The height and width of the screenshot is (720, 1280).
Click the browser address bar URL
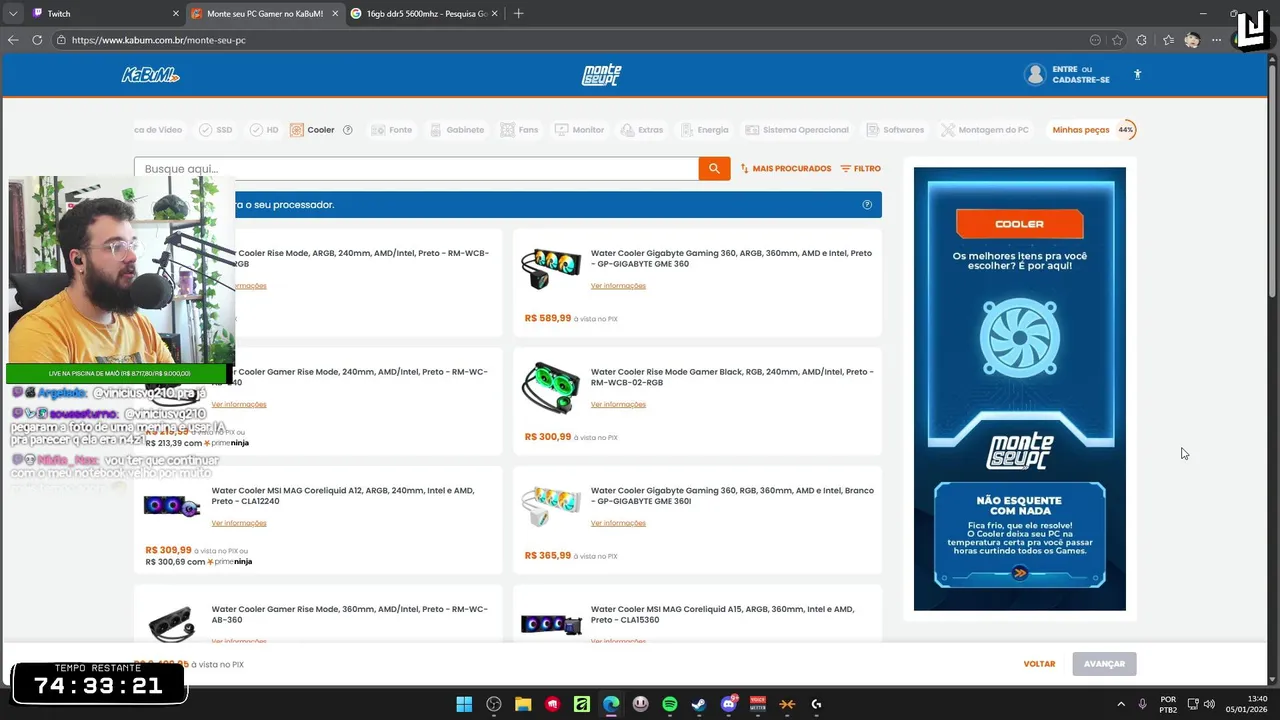pyautogui.click(x=159, y=40)
